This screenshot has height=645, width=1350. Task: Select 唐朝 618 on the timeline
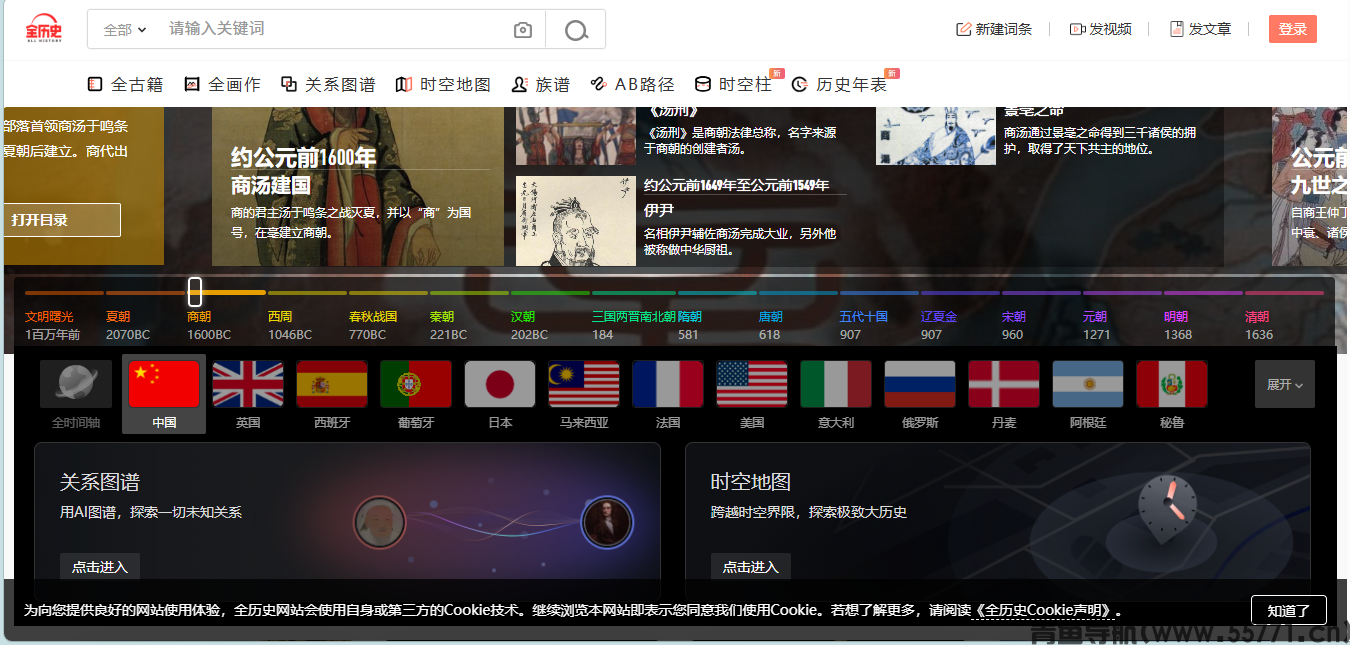click(x=771, y=325)
